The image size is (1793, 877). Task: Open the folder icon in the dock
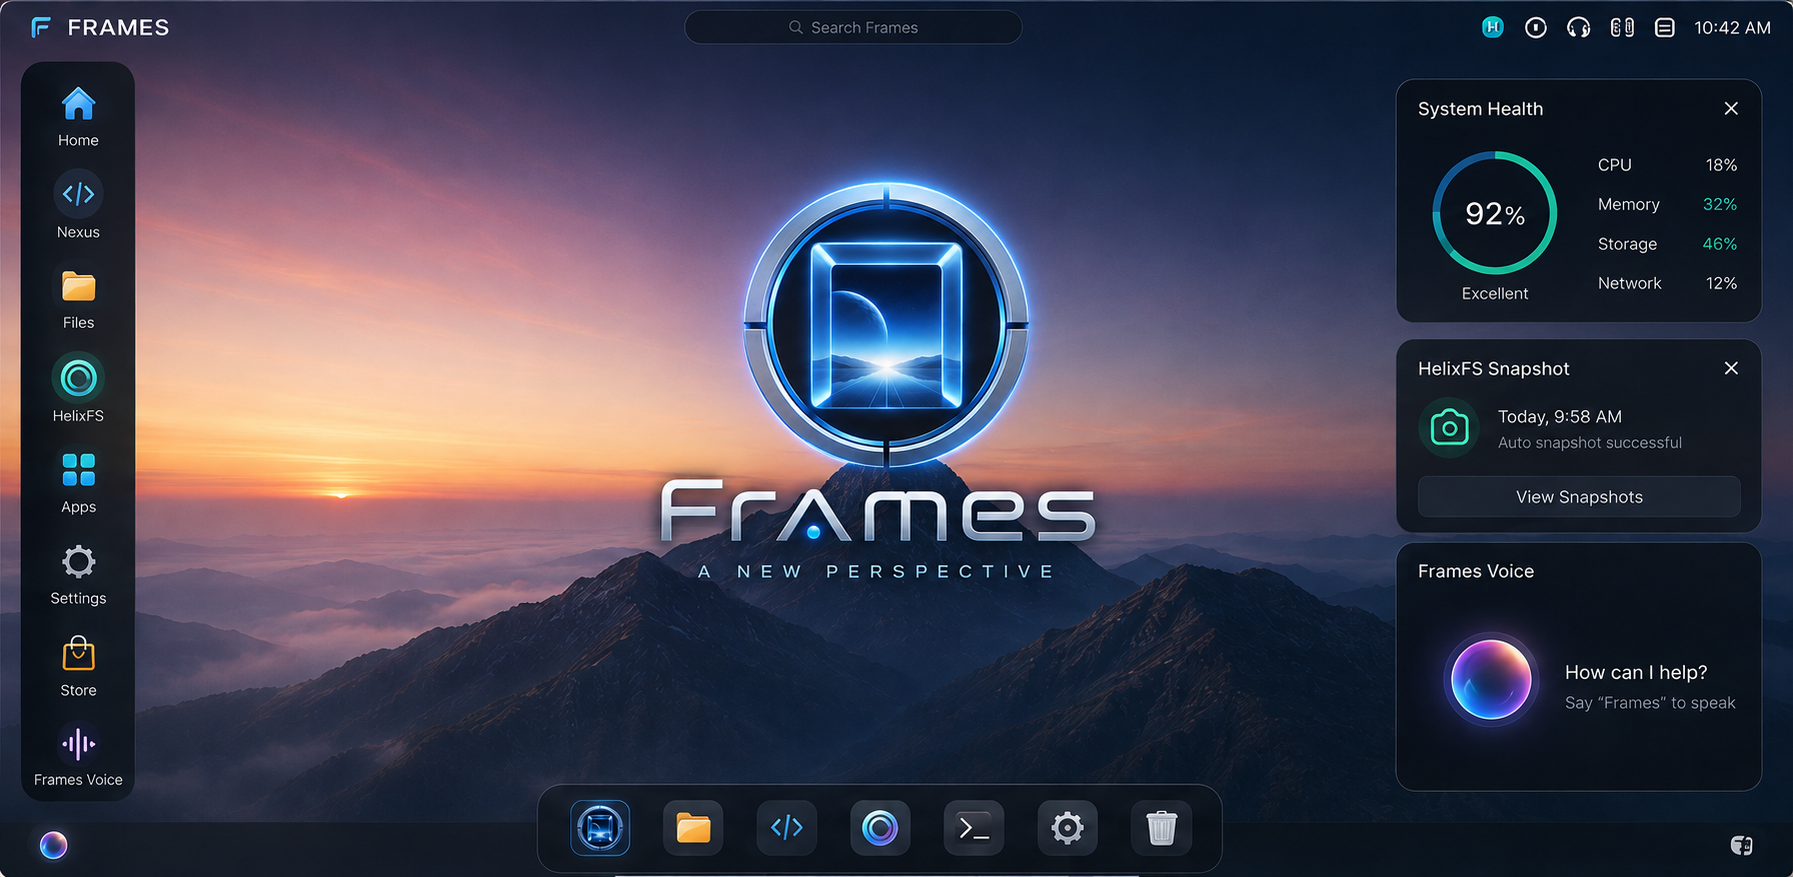693,828
